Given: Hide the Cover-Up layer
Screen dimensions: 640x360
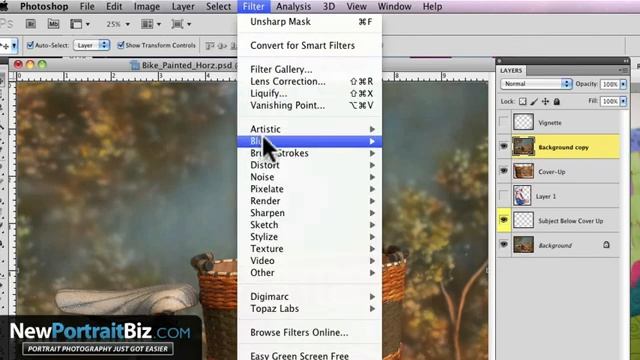Looking at the screenshot, I should coord(504,171).
